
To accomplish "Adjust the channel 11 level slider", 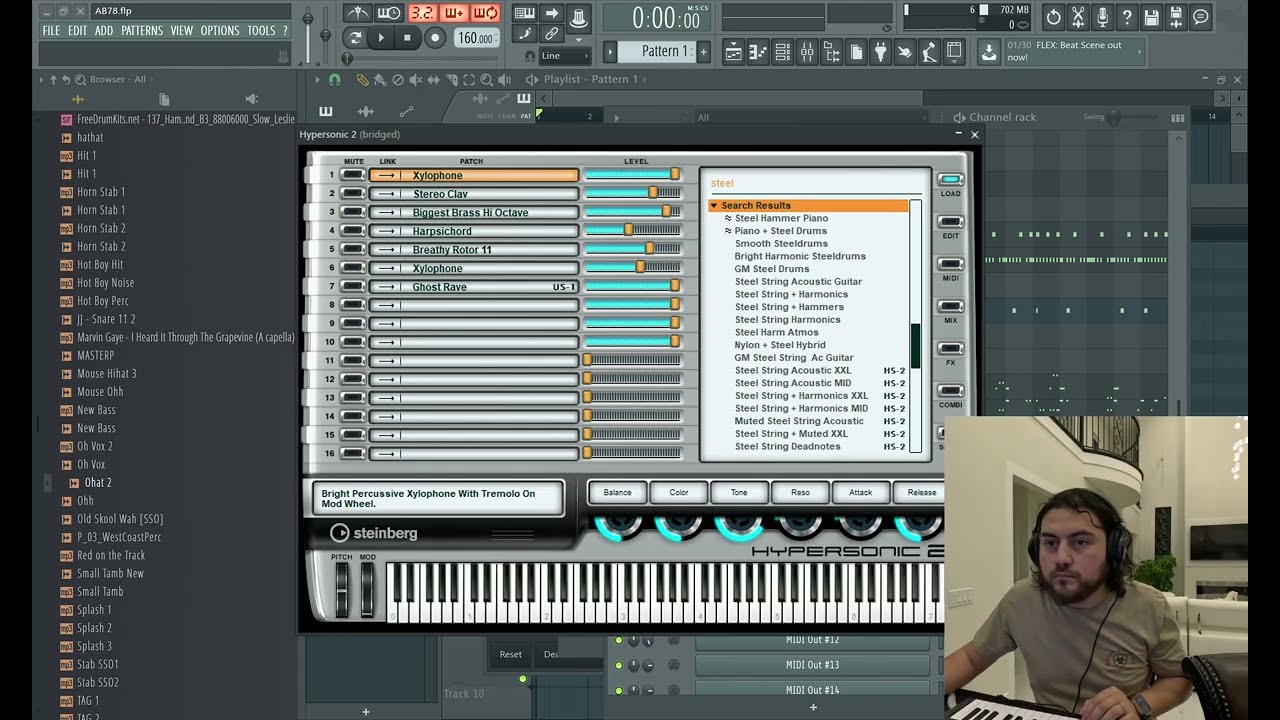I will point(632,361).
